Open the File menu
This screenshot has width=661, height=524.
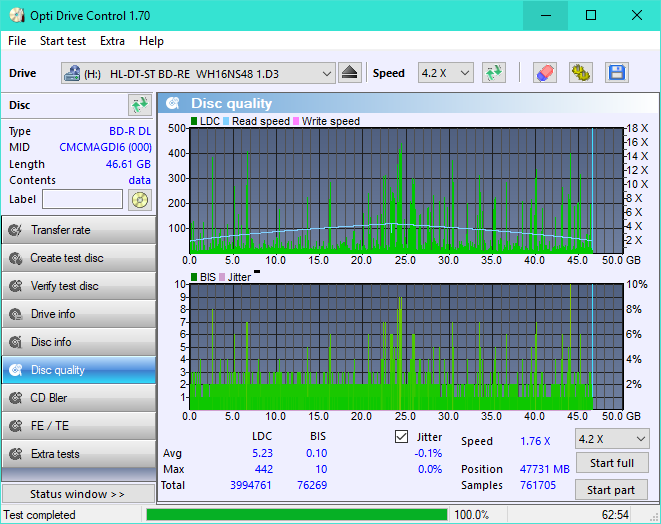(17, 41)
